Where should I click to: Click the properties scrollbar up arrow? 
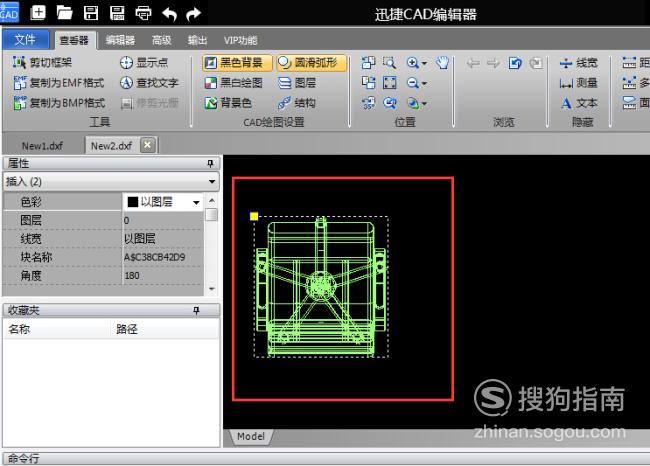pos(212,200)
